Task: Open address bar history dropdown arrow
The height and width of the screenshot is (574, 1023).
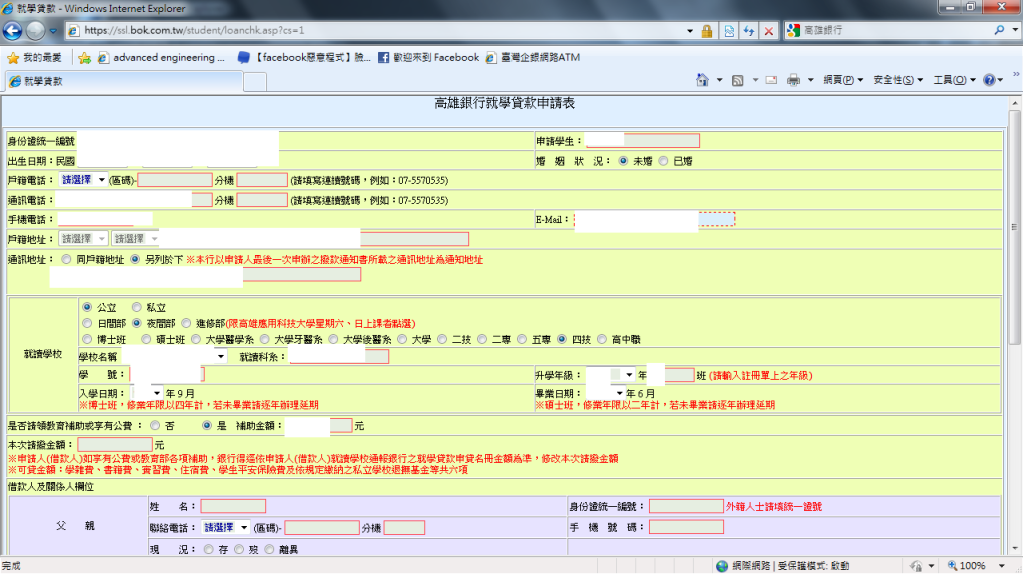Action: pos(690,31)
